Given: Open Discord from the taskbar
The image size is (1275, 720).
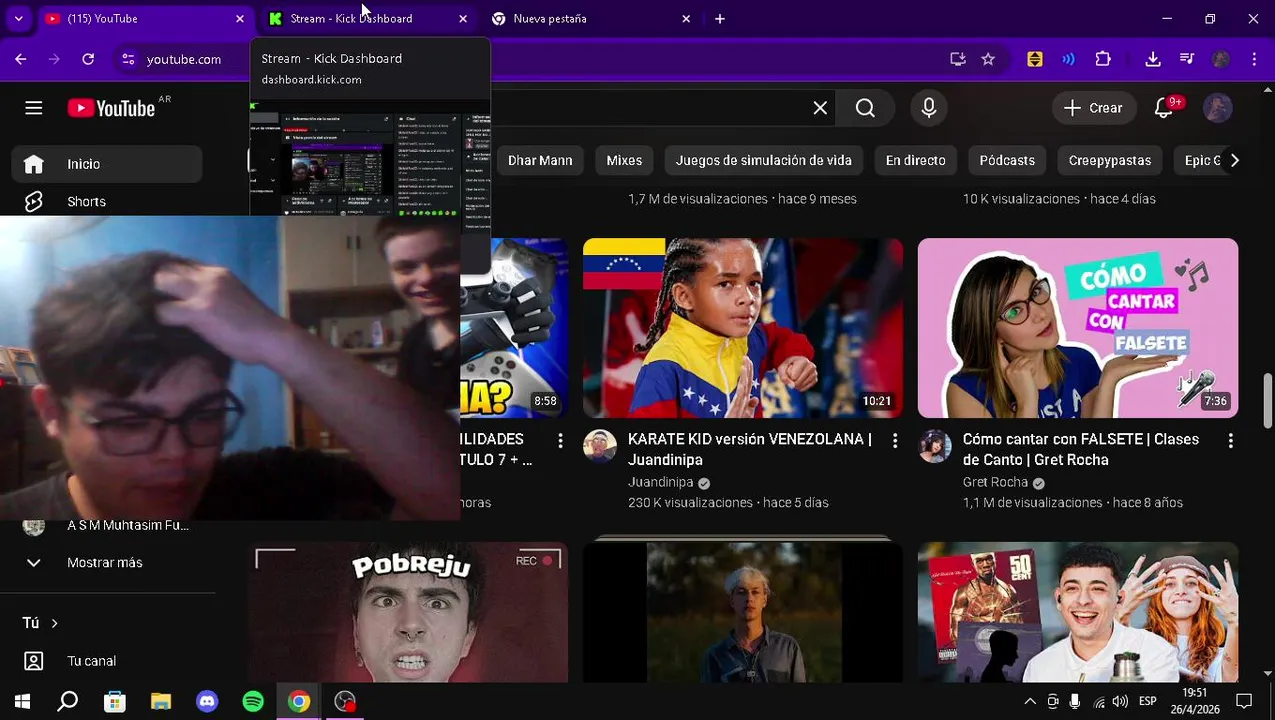Looking at the screenshot, I should pyautogui.click(x=207, y=701).
